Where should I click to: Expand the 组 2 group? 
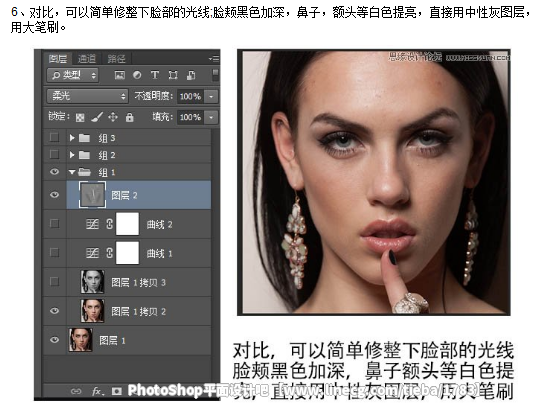(x=72, y=155)
